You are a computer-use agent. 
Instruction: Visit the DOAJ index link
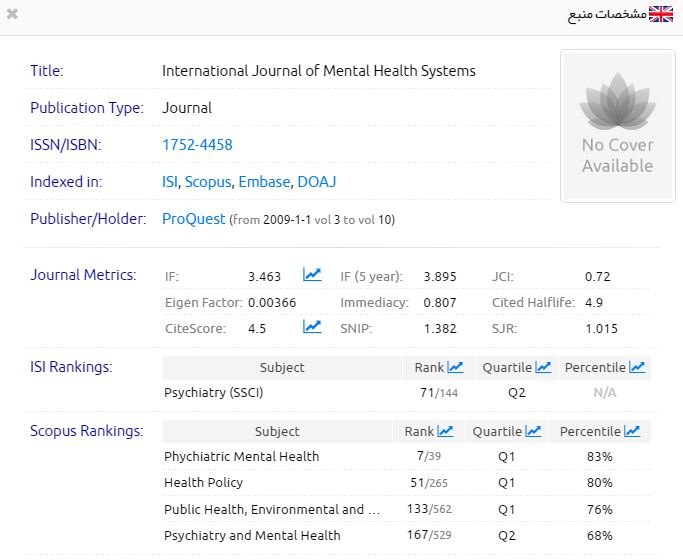316,182
